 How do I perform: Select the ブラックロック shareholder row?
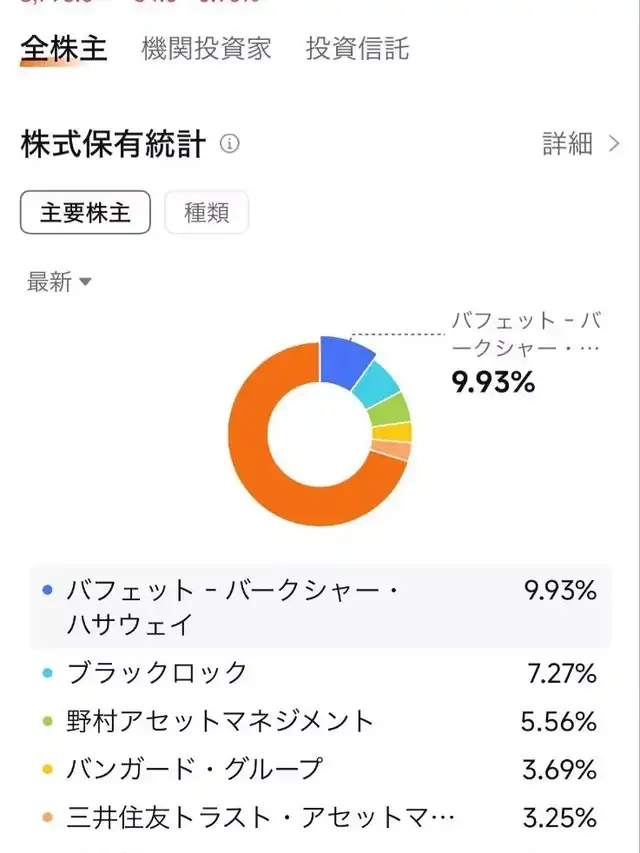pos(320,673)
